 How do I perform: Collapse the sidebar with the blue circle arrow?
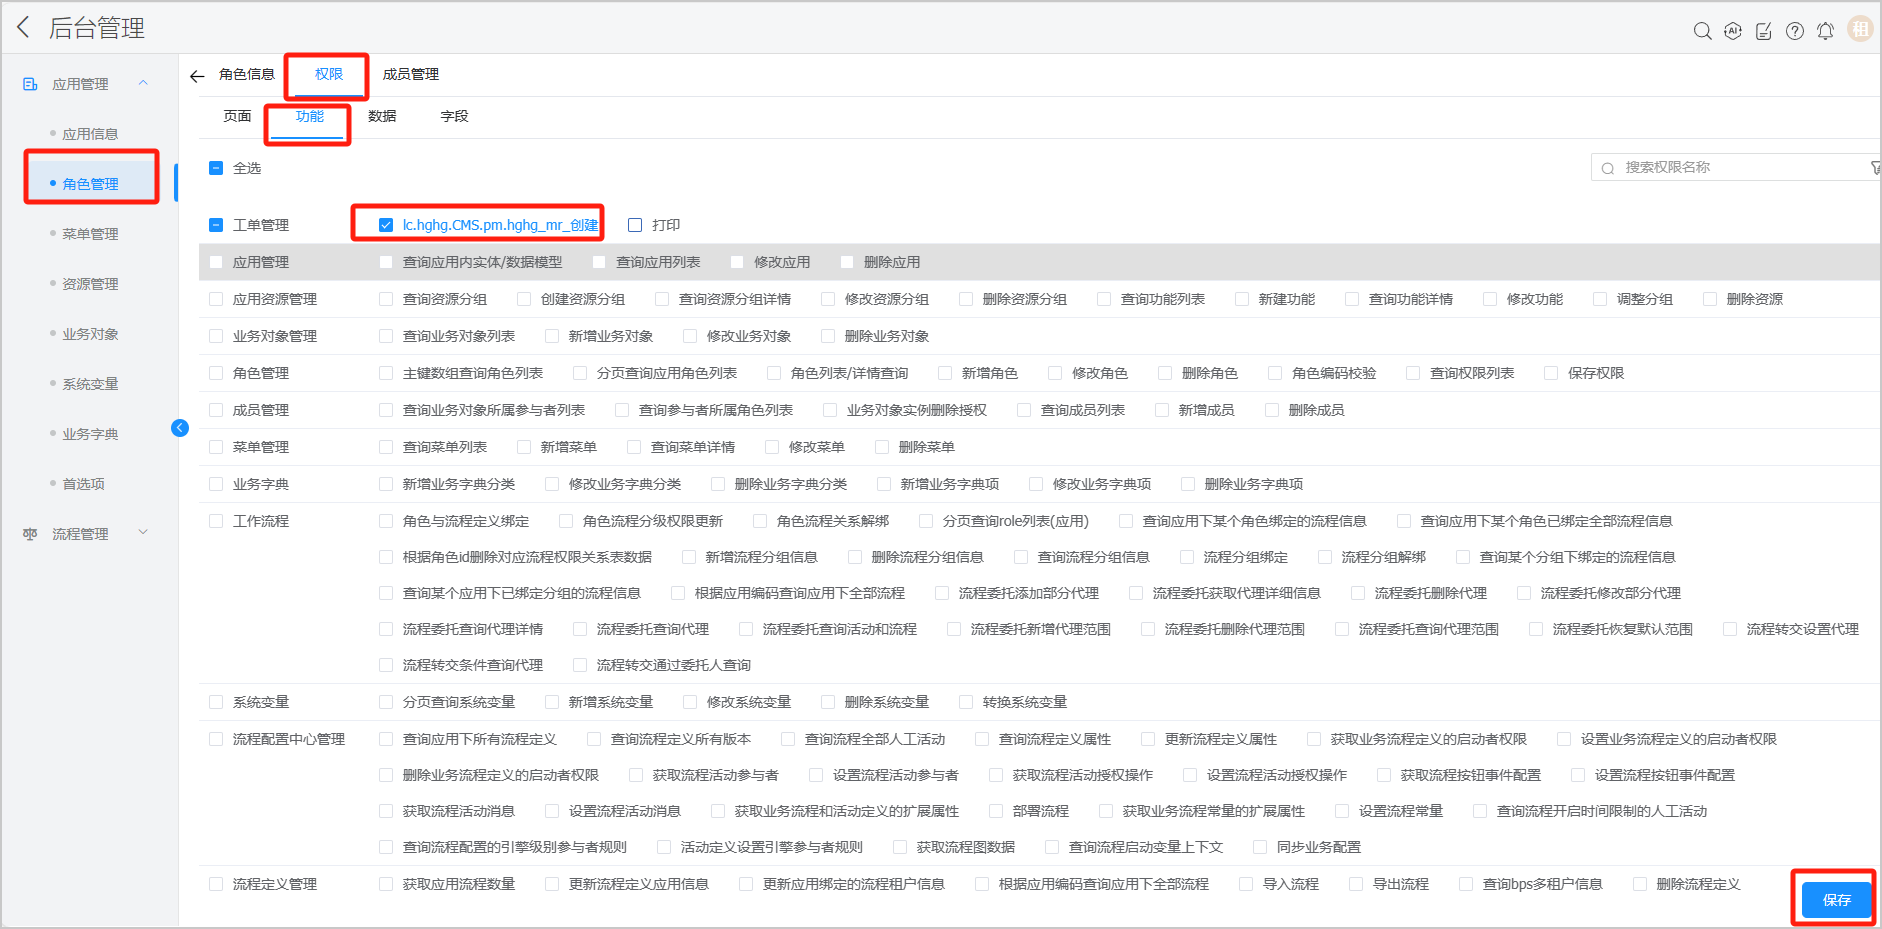pos(180,428)
